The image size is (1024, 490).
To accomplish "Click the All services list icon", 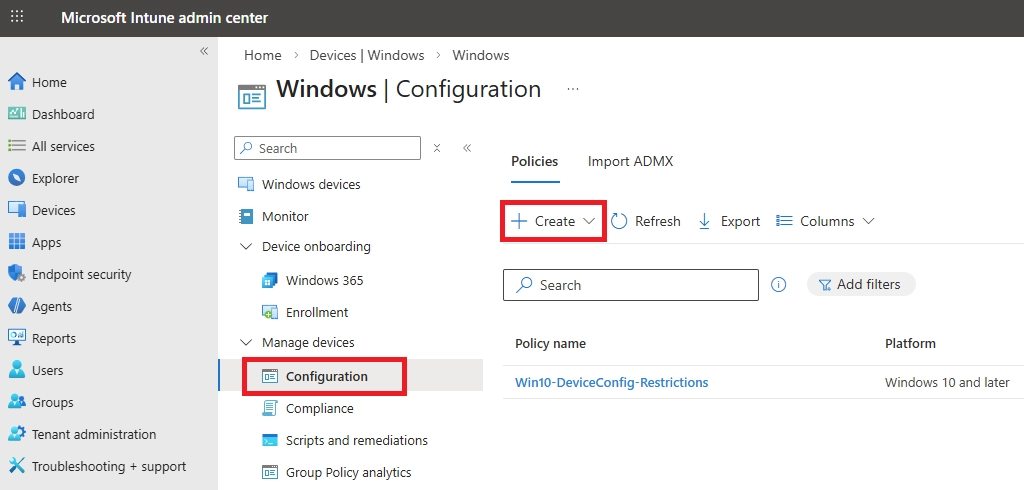I will pyautogui.click(x=17, y=146).
